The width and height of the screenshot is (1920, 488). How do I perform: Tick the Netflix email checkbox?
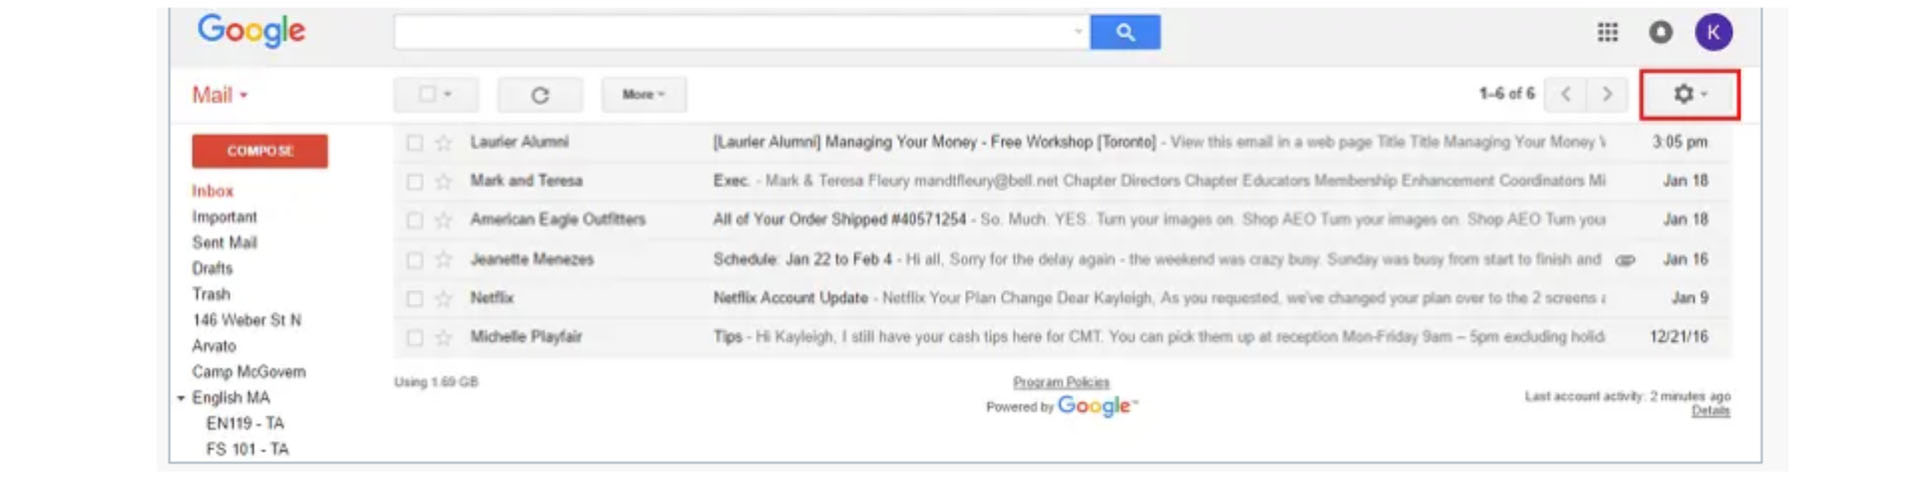pos(414,299)
